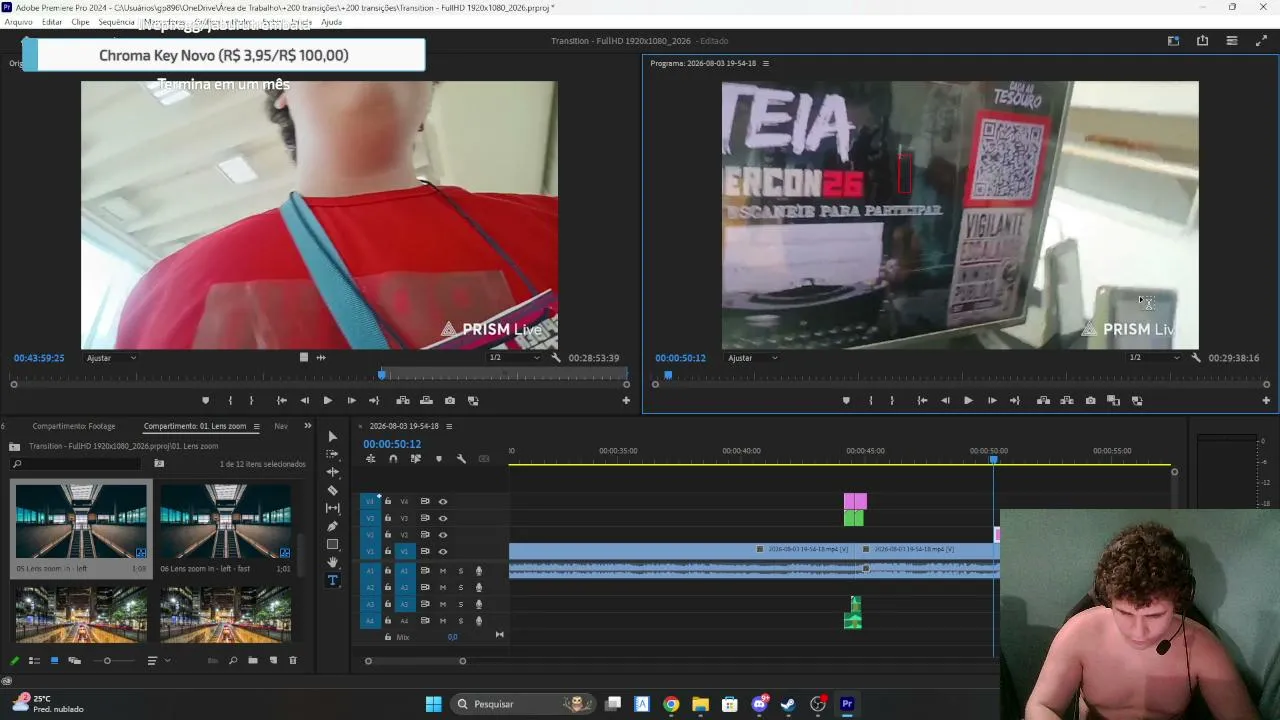This screenshot has height=720, width=1280.
Task: Click Export Frame camera in Source monitor
Action: 450,401
